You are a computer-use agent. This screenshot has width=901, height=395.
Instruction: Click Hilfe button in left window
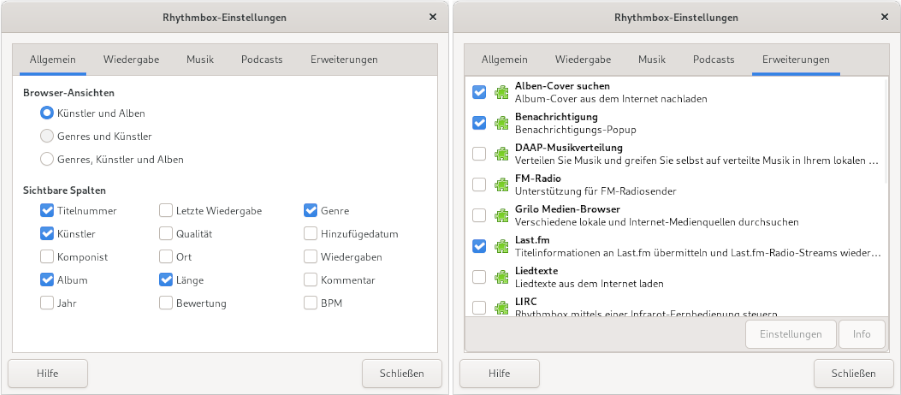click(47, 374)
